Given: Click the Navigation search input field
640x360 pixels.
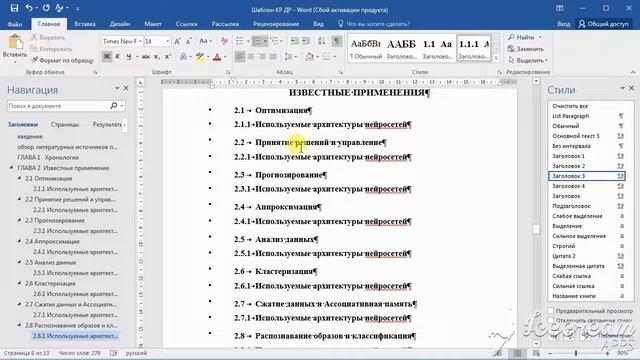Looking at the screenshot, I should tap(58, 106).
